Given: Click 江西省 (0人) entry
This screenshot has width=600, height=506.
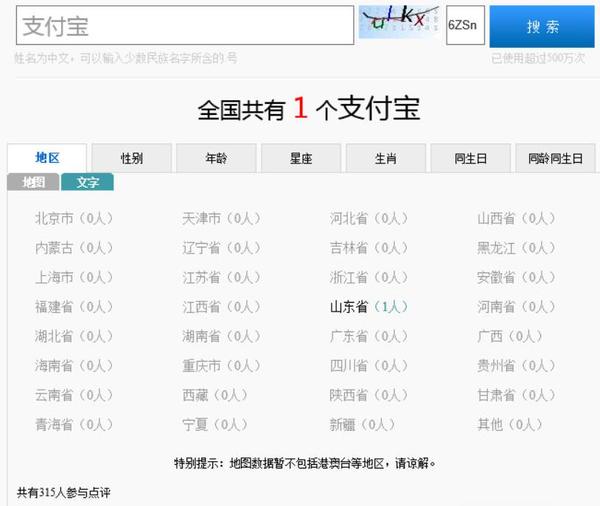Looking at the screenshot, I should pyautogui.click(x=222, y=307).
